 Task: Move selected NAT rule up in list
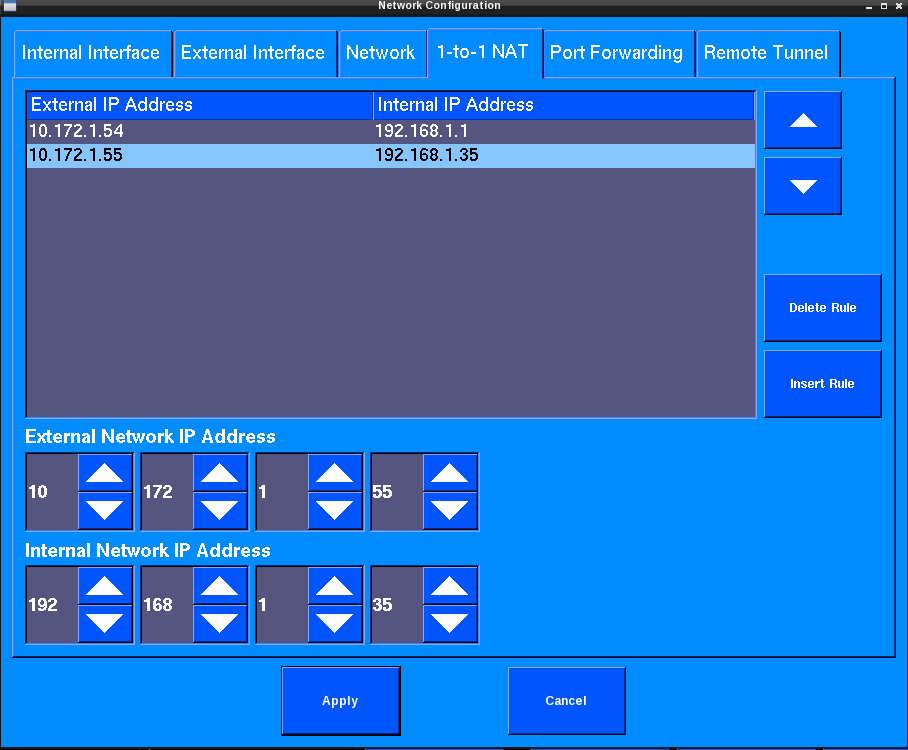point(802,120)
